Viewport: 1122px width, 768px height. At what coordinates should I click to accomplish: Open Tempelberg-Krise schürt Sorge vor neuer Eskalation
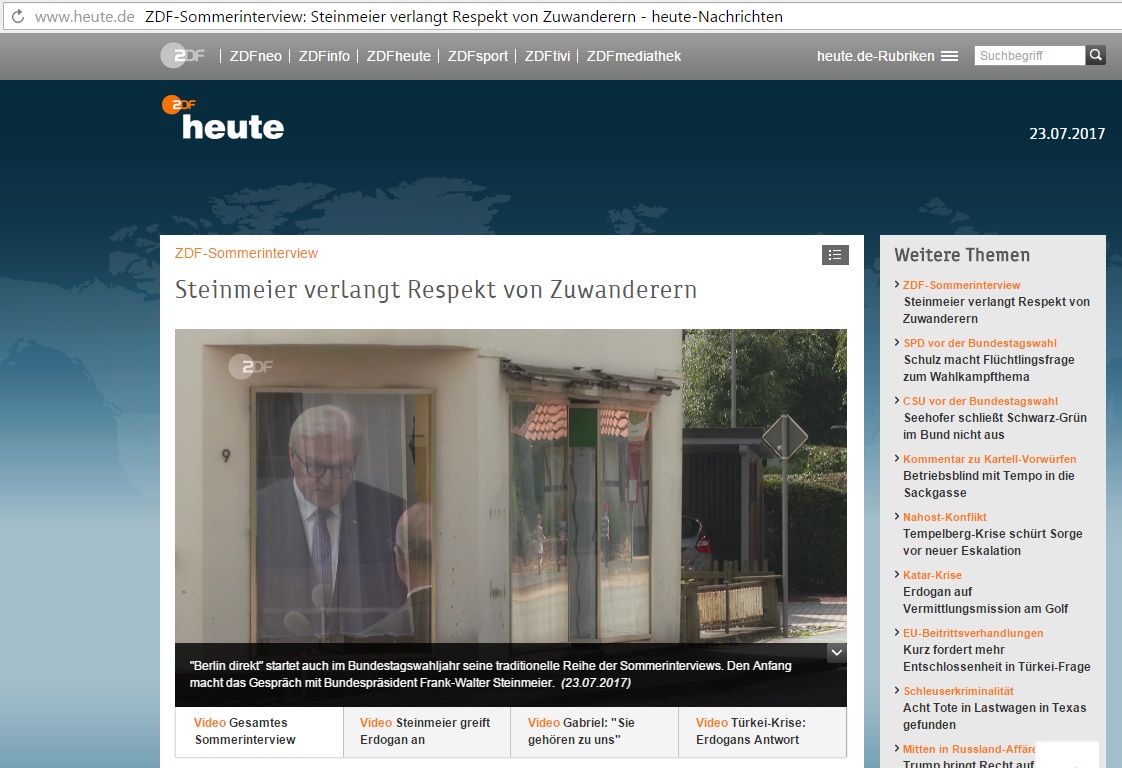click(992, 542)
